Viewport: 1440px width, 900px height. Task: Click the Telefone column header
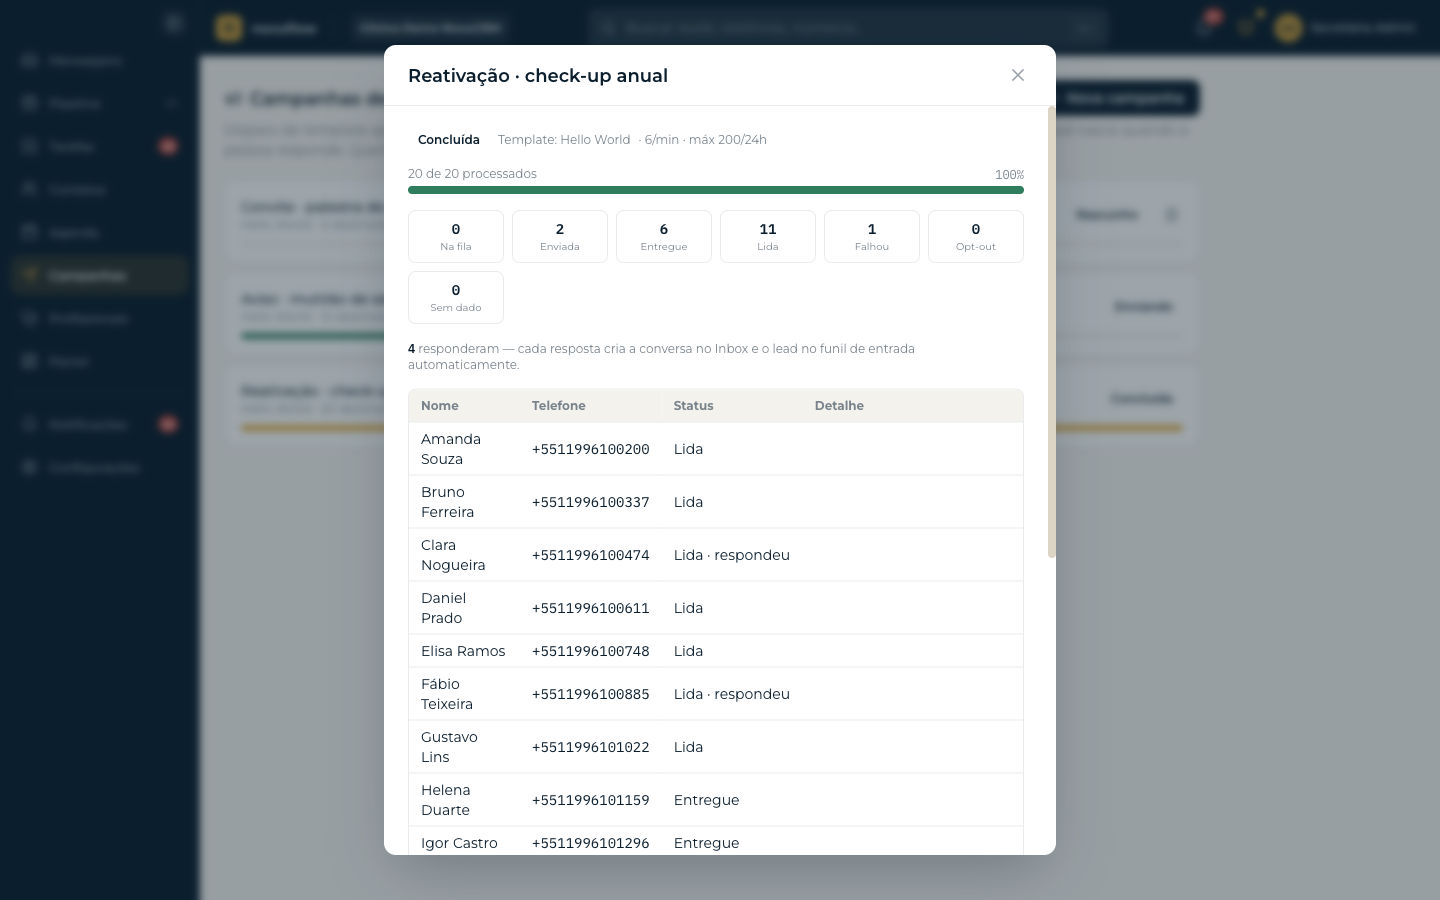click(559, 405)
